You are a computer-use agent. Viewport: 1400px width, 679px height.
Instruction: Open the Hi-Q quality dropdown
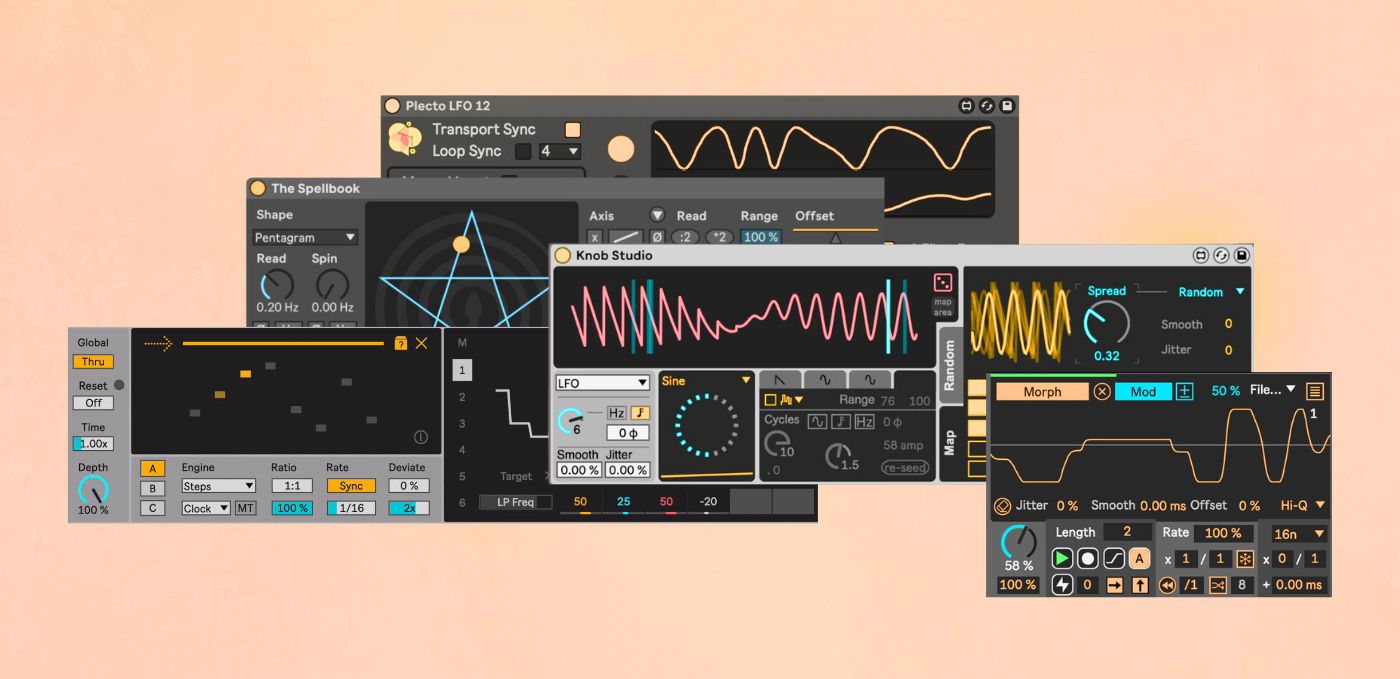(x=1301, y=505)
